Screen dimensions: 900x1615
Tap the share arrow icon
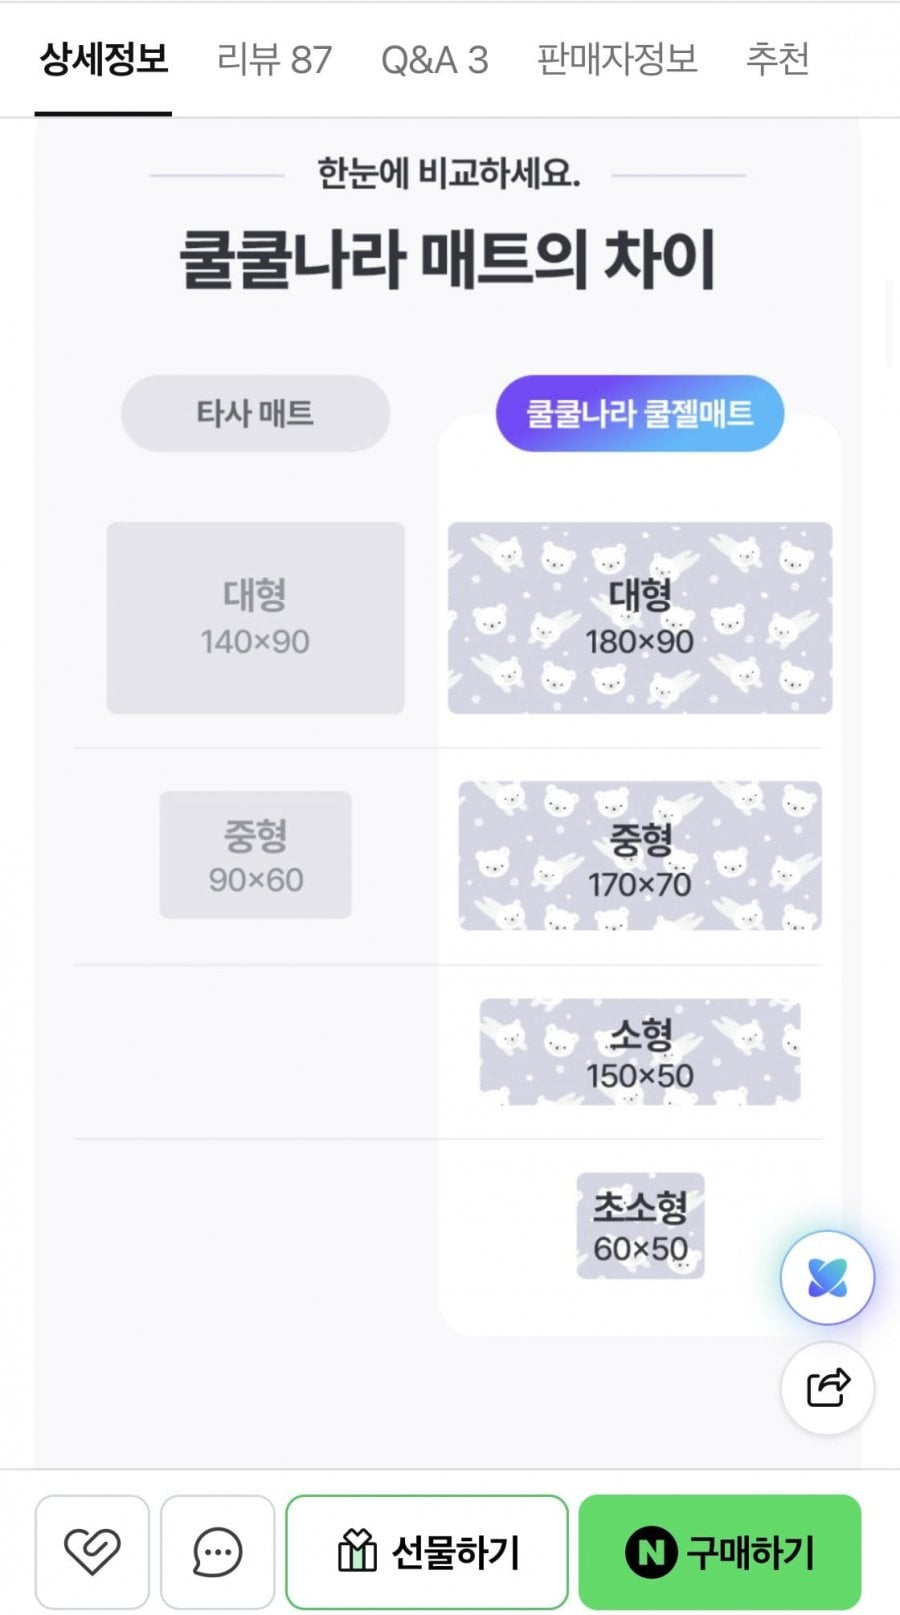827,1388
